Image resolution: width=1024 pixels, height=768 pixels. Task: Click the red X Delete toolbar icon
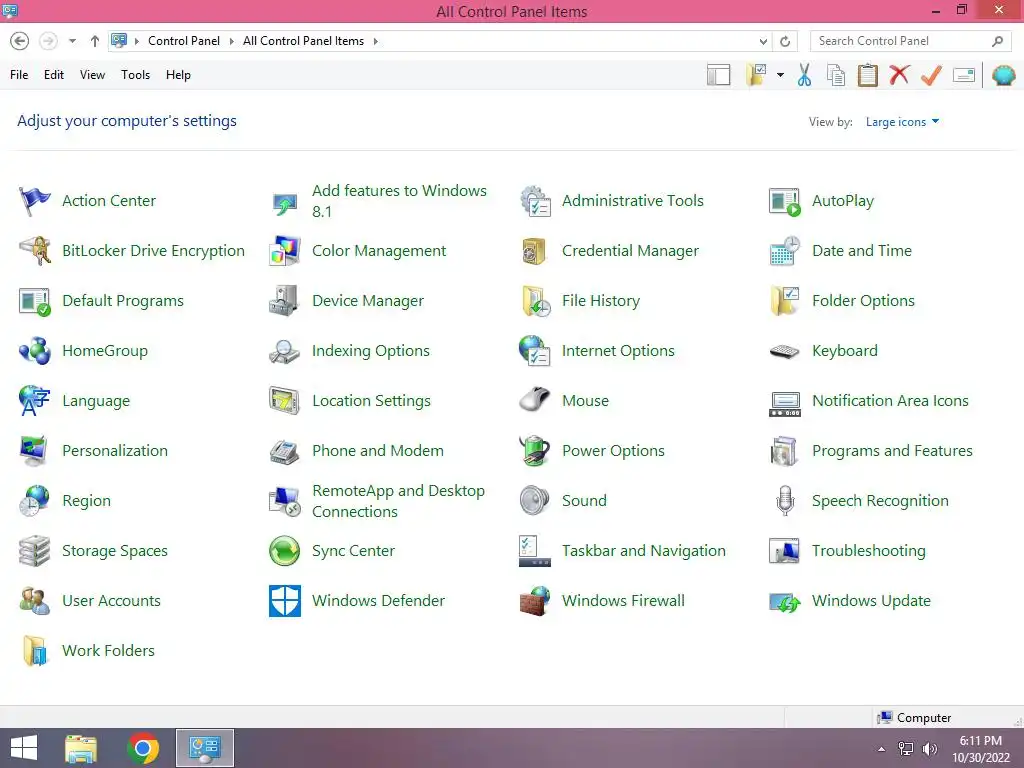point(899,74)
